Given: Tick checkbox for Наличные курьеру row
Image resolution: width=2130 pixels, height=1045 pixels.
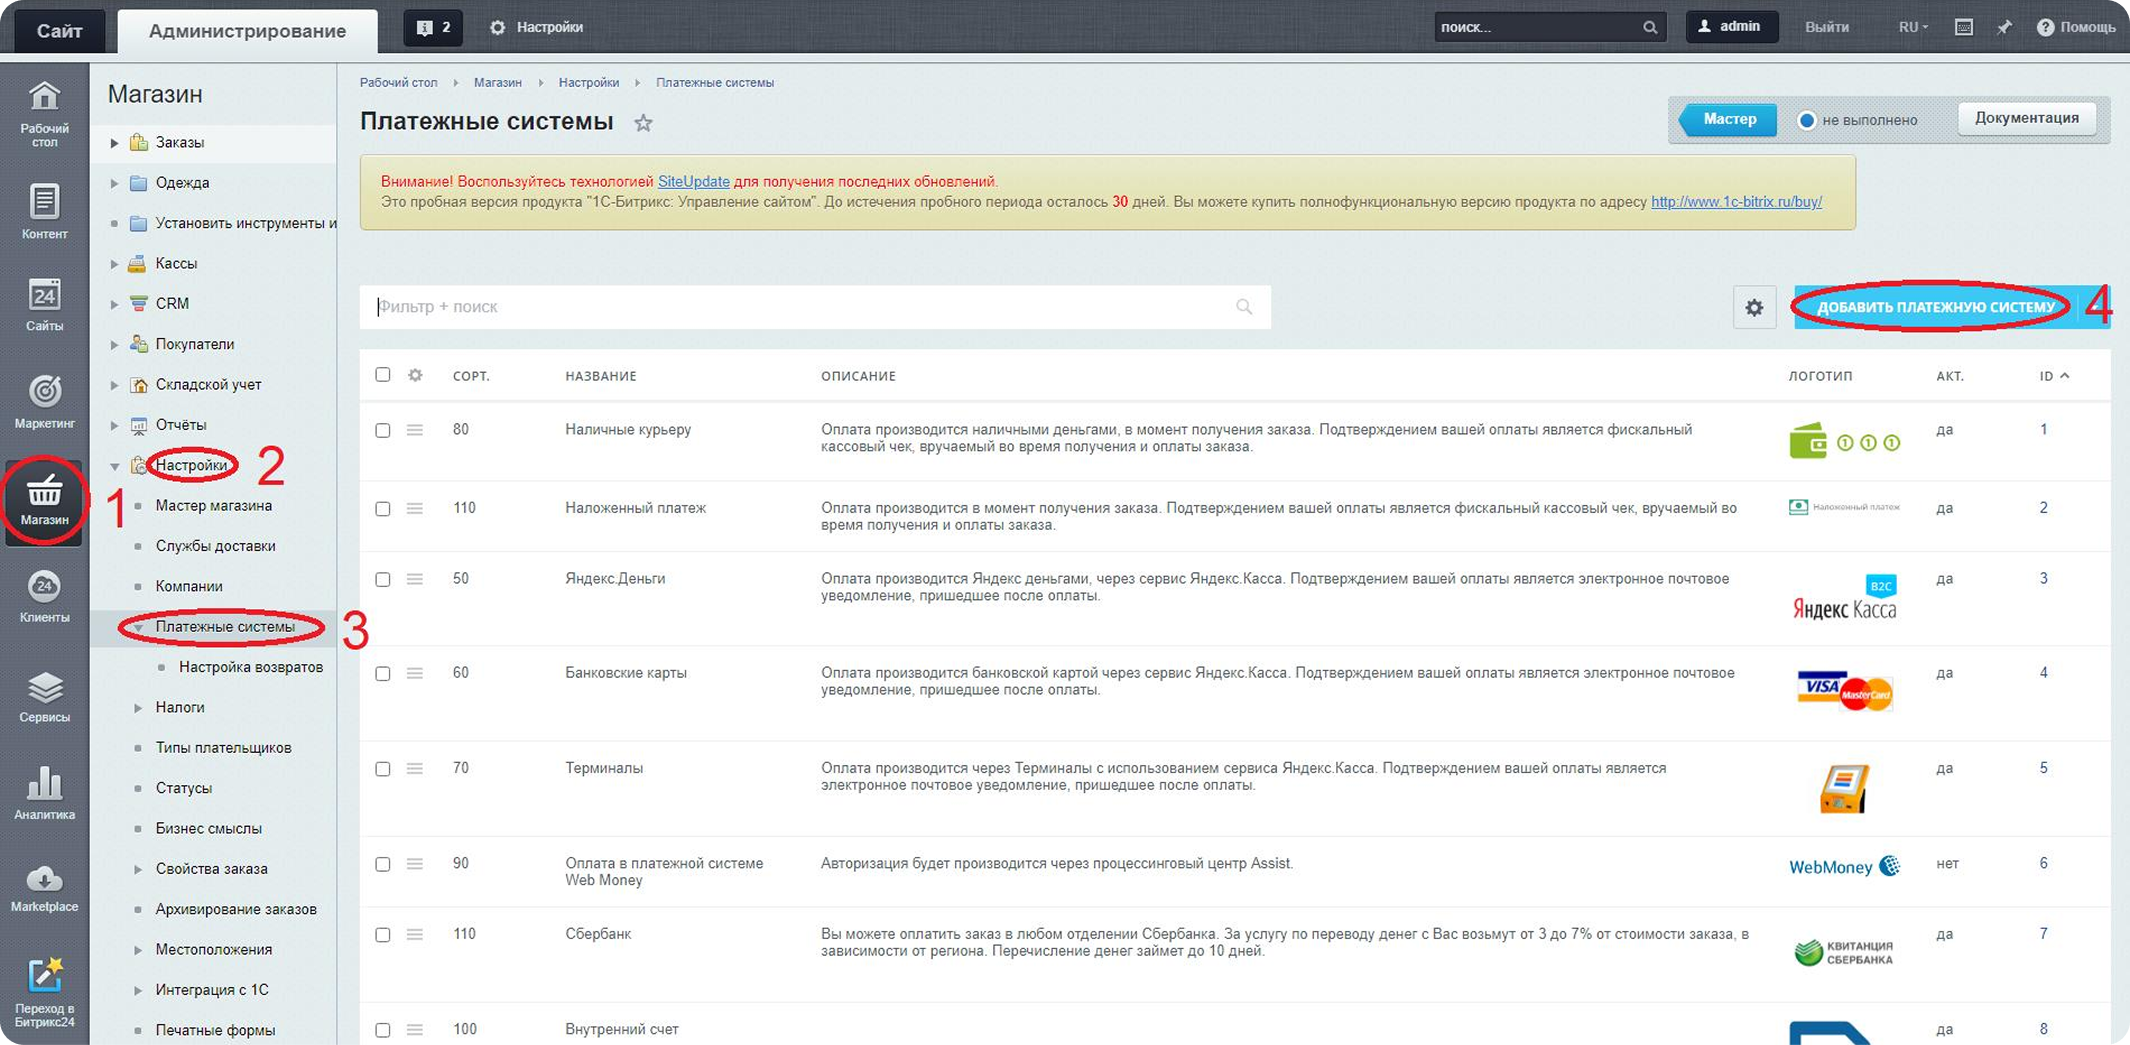Looking at the screenshot, I should 382,430.
